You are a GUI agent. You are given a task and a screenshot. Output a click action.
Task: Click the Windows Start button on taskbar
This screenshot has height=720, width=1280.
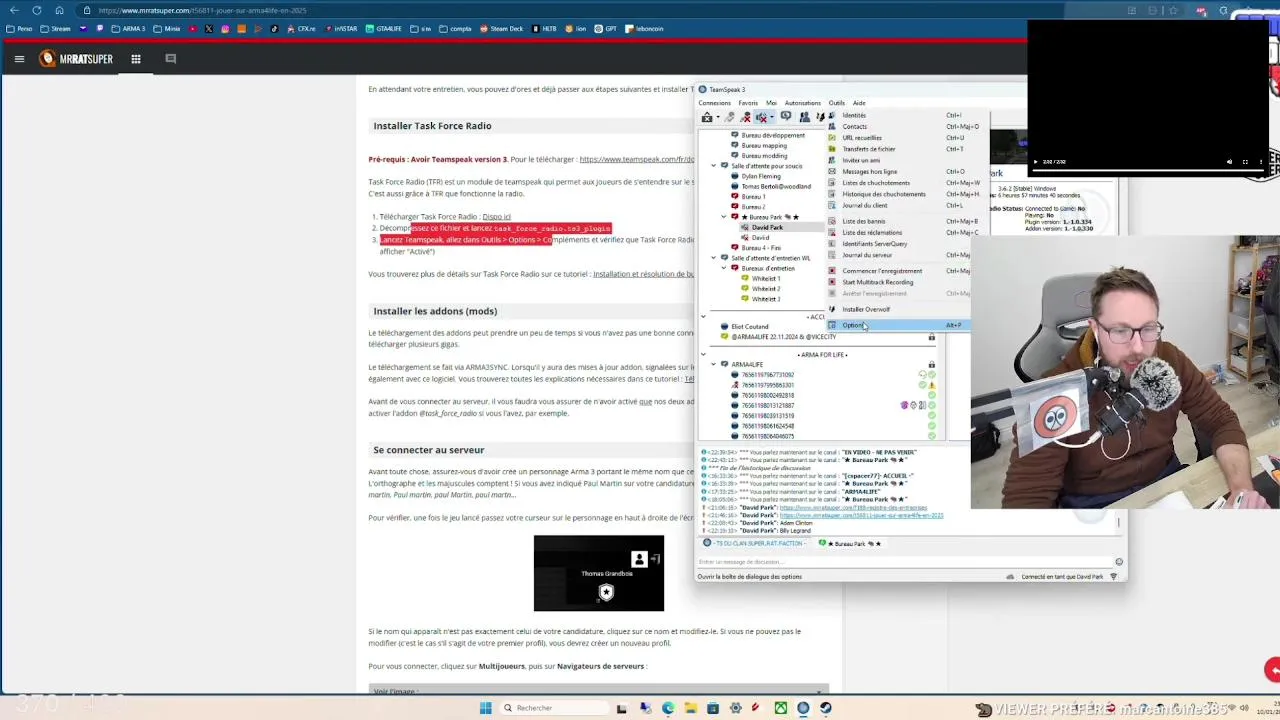tap(486, 708)
